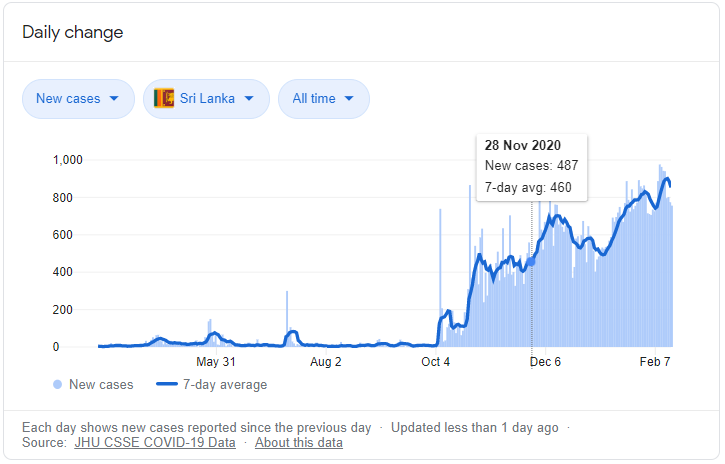This screenshot has height=464, width=725.
Task: Click the Aug 2 axis label
Action: click(326, 361)
